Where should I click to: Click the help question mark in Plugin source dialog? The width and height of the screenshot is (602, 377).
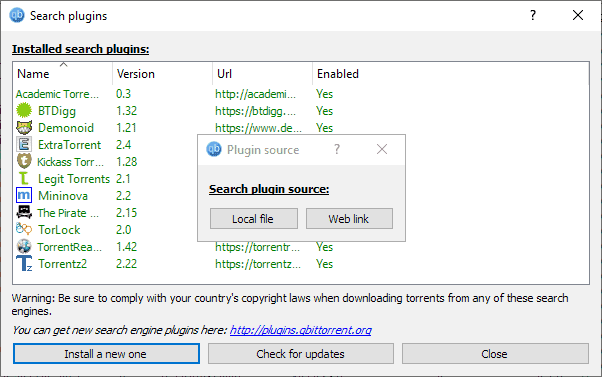coord(337,149)
